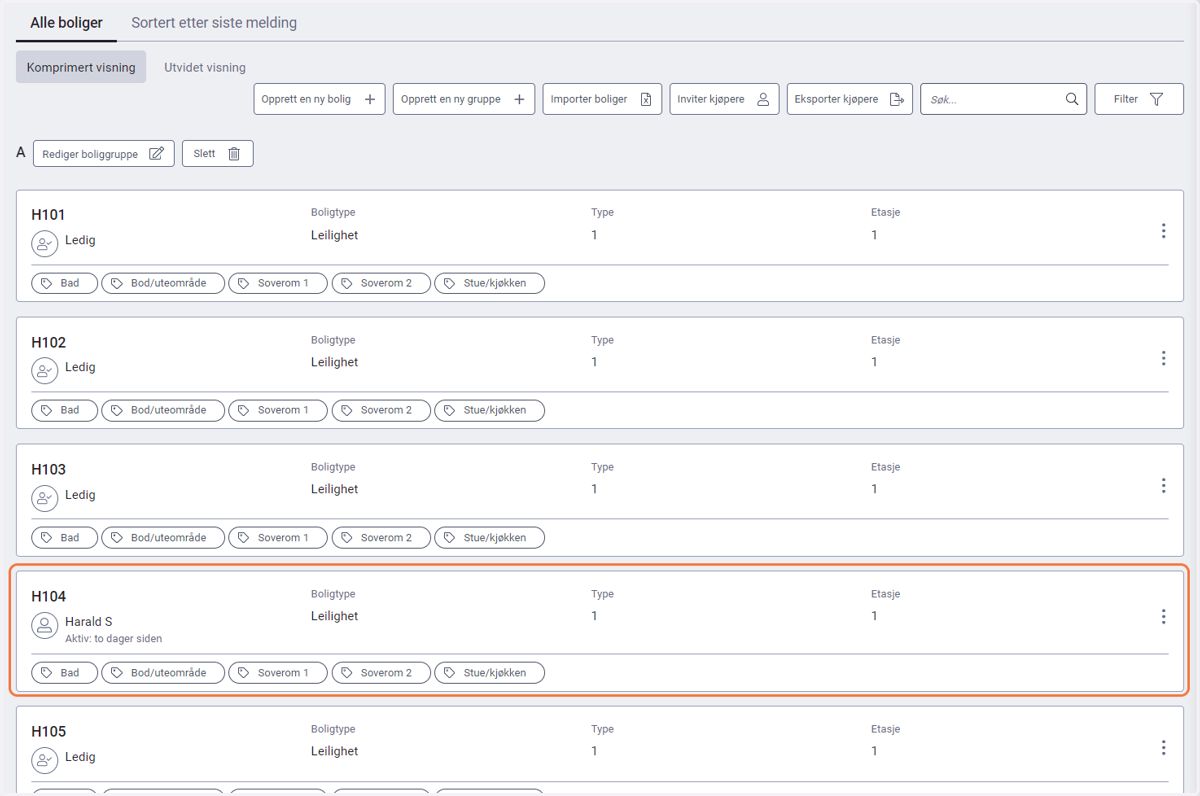Select Soverom 2 tag on H104
The image size is (1200, 796).
[x=381, y=672]
